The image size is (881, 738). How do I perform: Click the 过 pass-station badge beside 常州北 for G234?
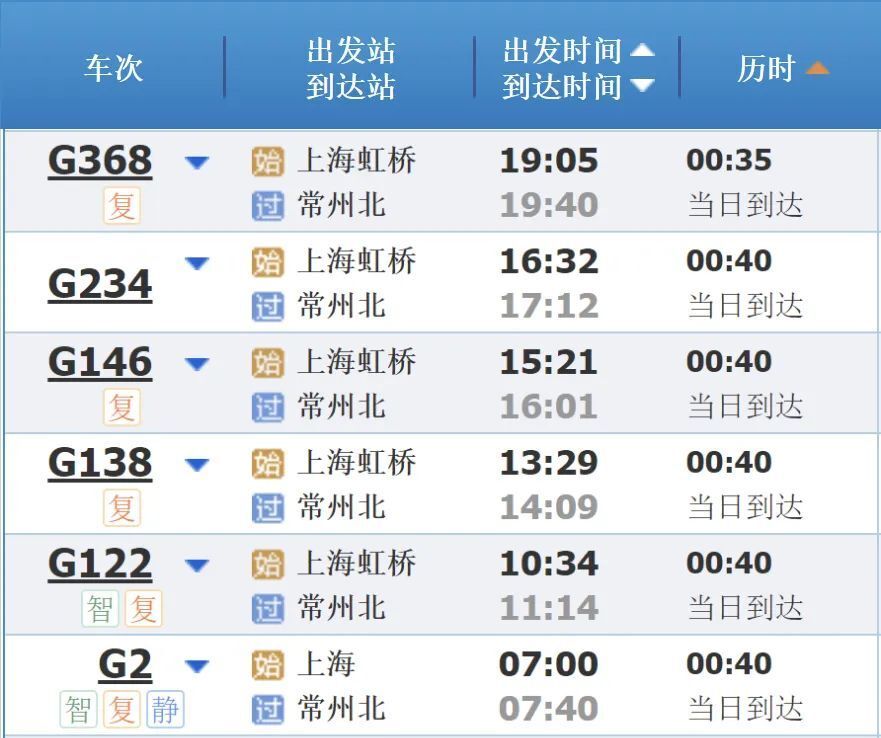tap(268, 306)
